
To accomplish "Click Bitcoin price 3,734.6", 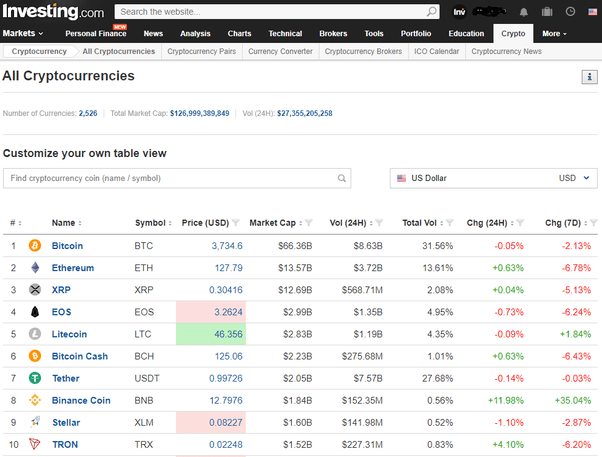I will tap(227, 246).
